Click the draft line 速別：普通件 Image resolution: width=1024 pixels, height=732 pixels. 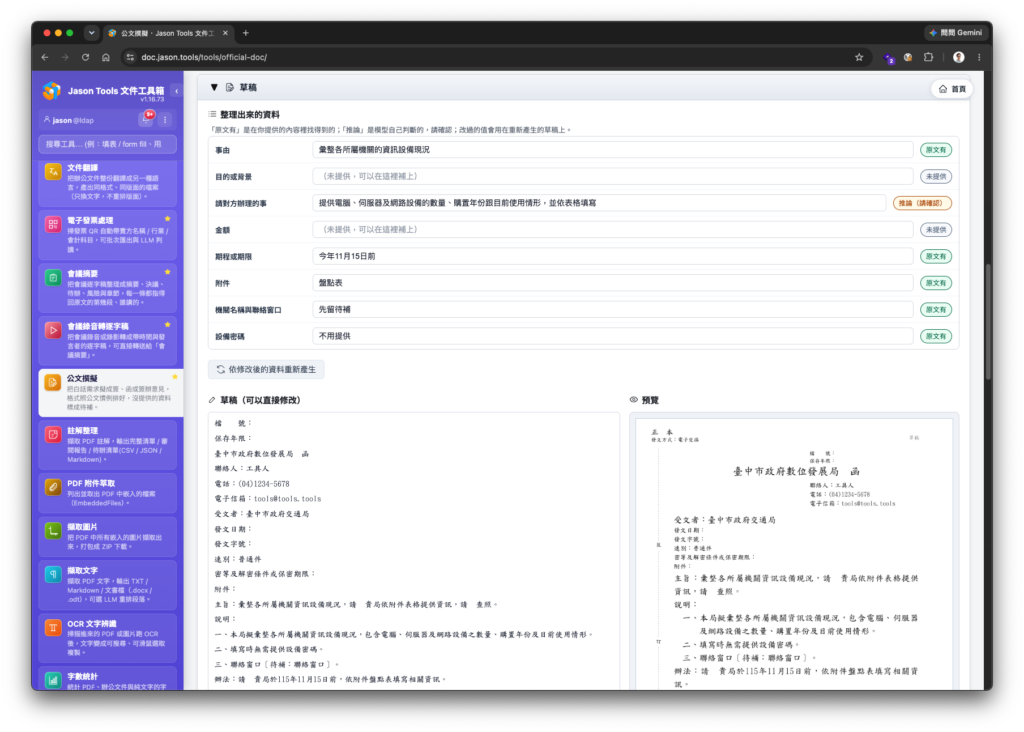[x=238, y=559]
